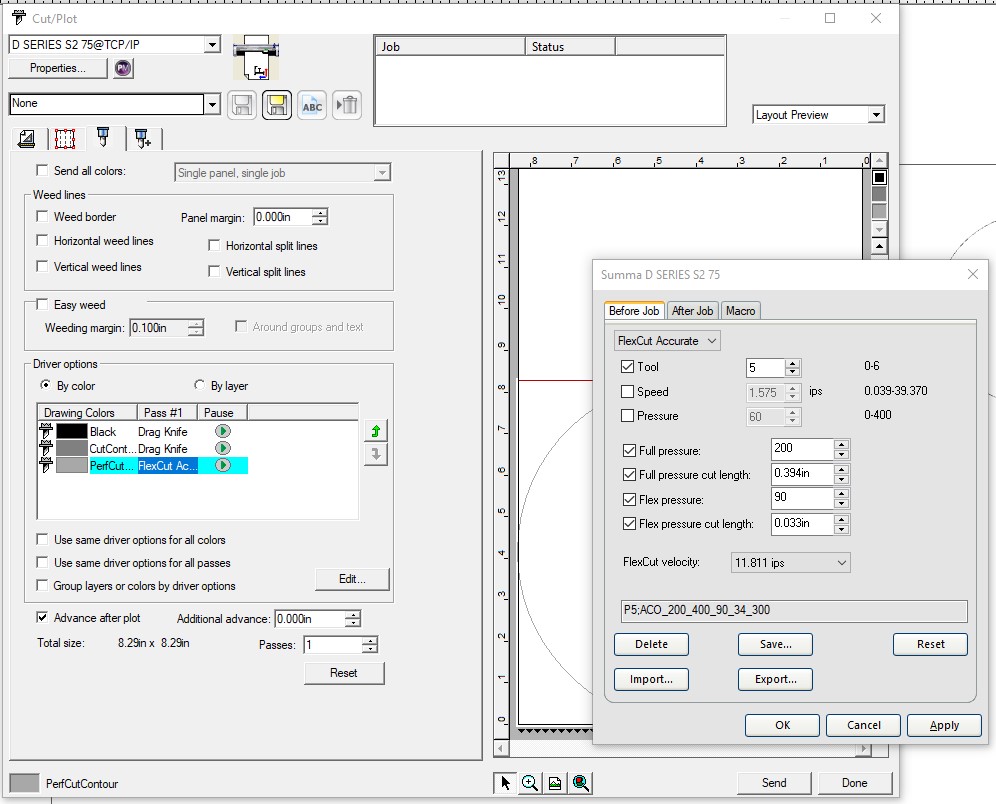This screenshot has height=804, width=996.
Task: Click the Additional advance input field
Action: point(310,619)
